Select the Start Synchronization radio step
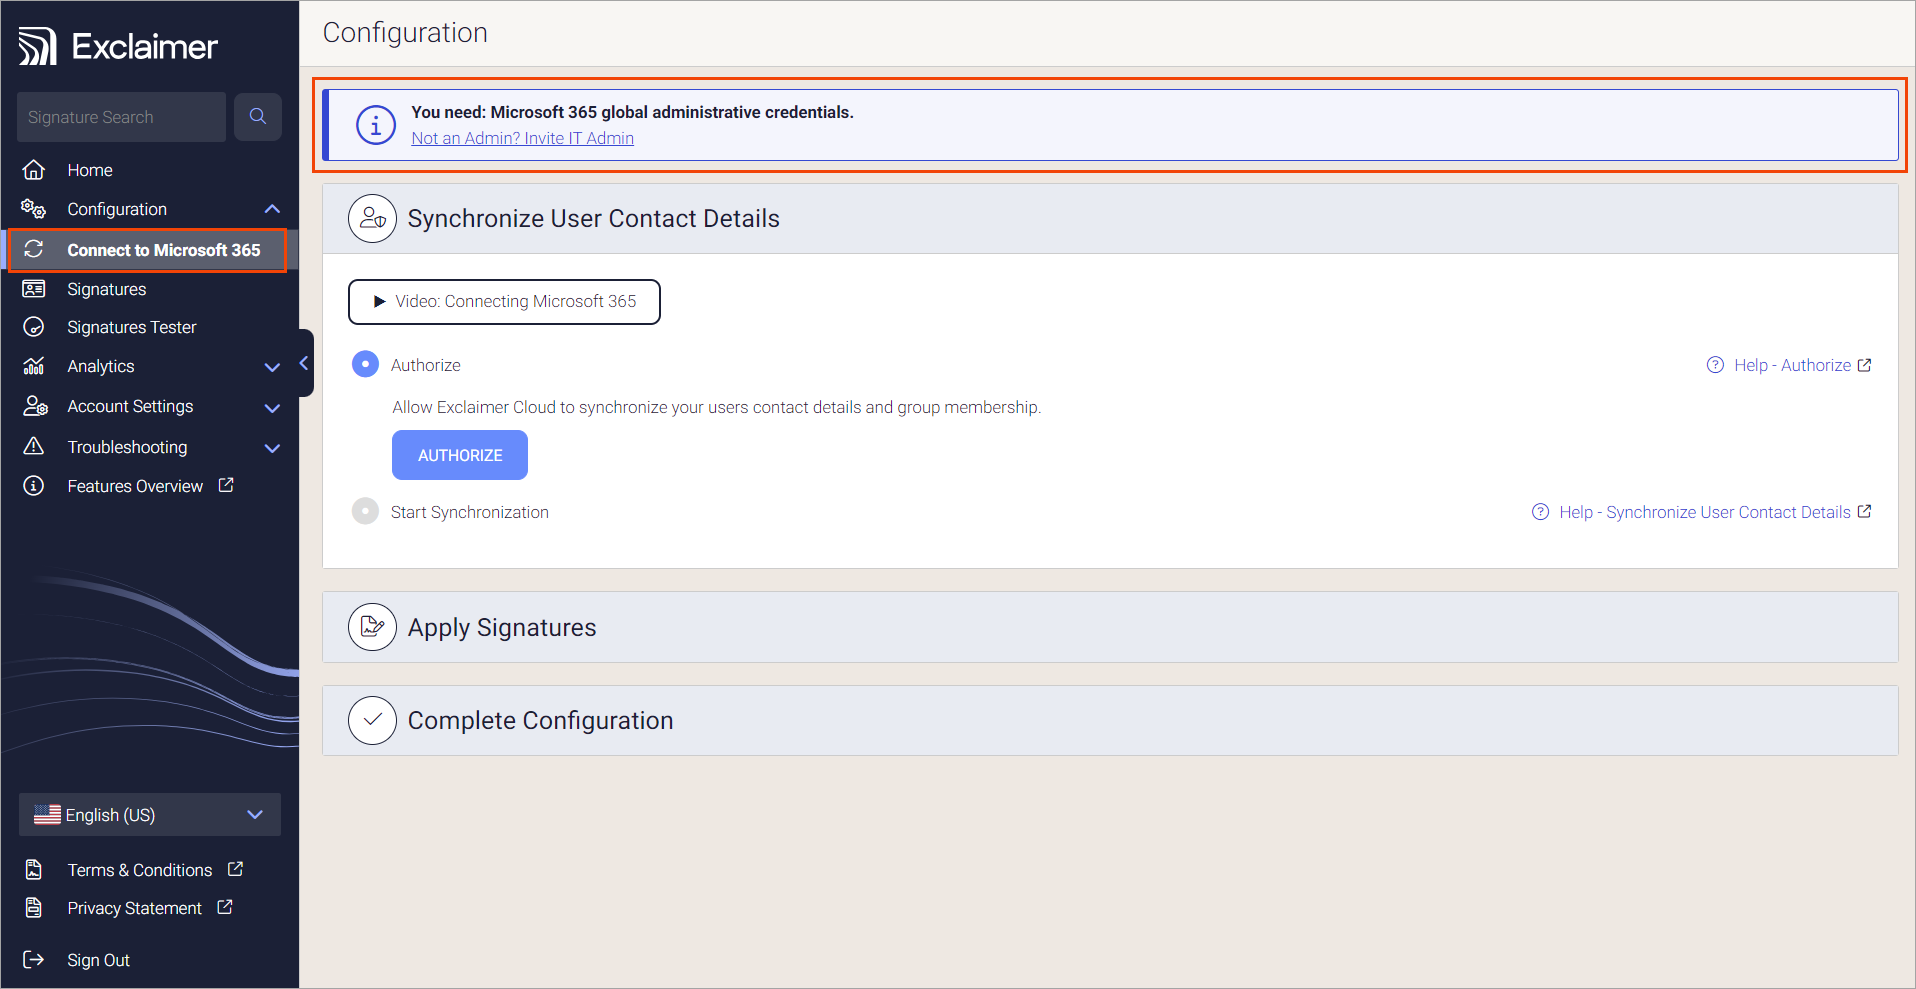The height and width of the screenshot is (989, 1916). tap(365, 511)
